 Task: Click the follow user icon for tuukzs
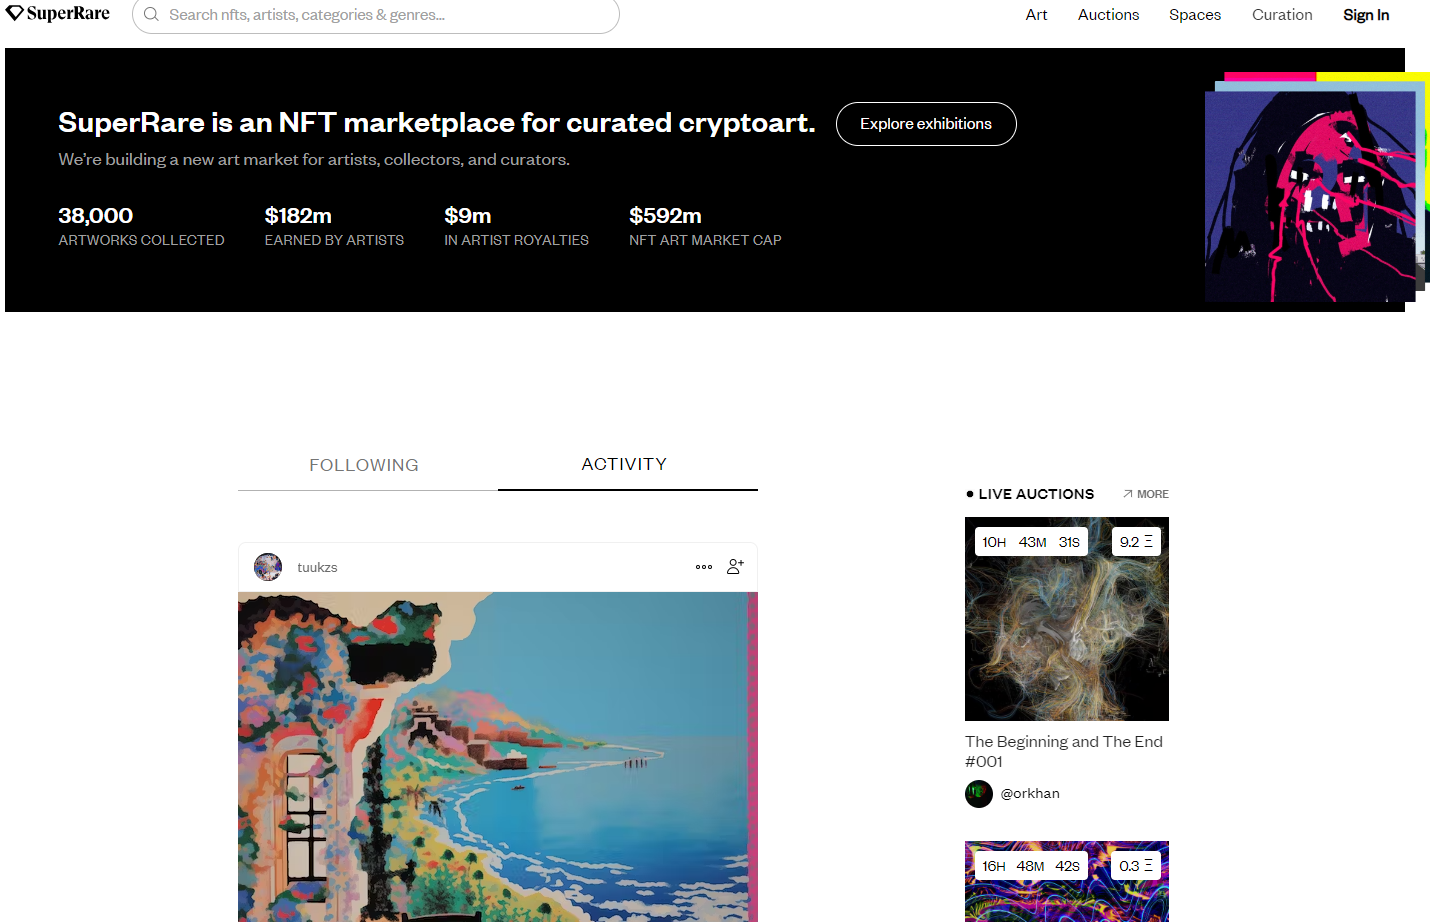pos(735,566)
